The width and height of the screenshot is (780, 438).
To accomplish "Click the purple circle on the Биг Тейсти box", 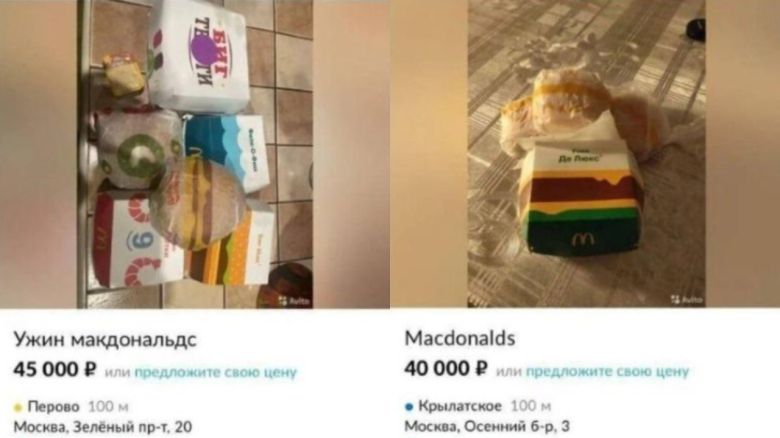I will (204, 48).
